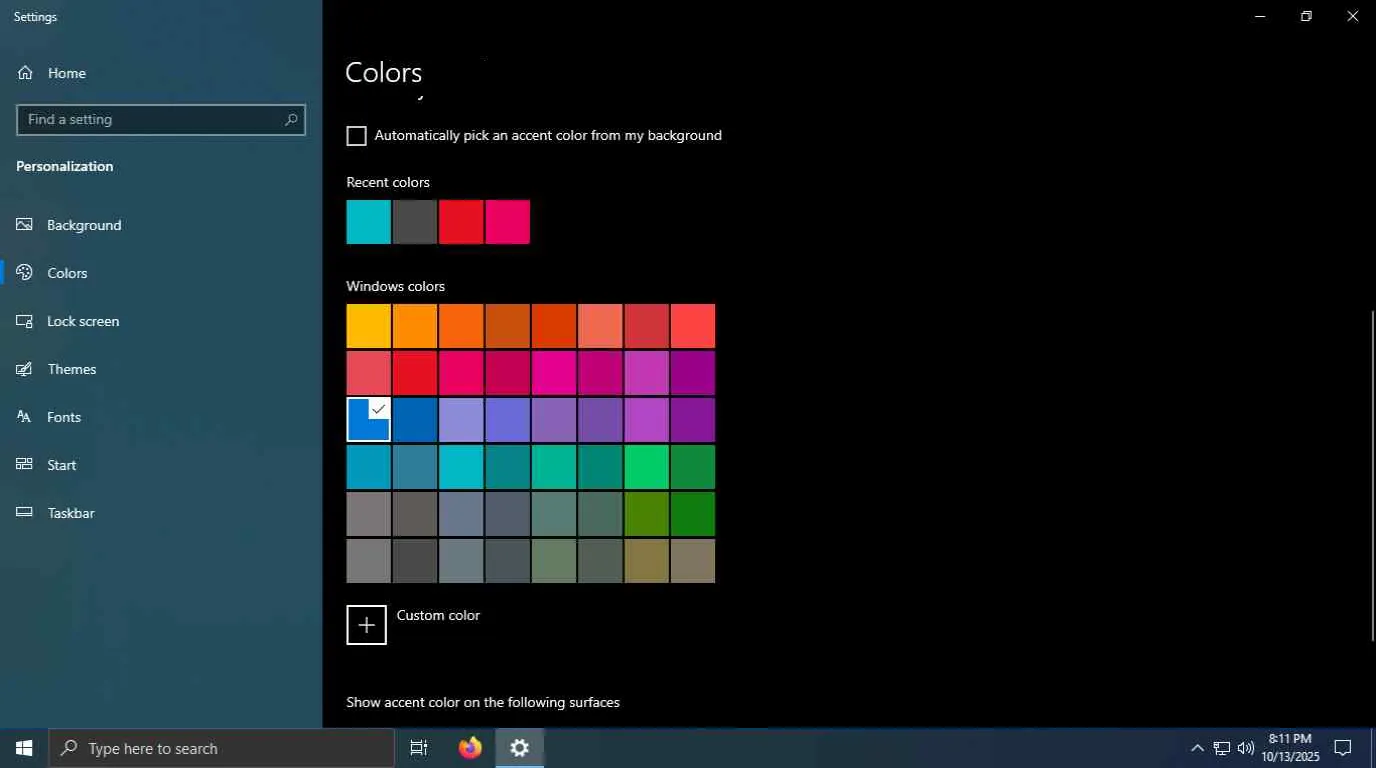The width and height of the screenshot is (1376, 768).
Task: Choose the dark gray Recent colors swatch
Action: pyautogui.click(x=415, y=222)
